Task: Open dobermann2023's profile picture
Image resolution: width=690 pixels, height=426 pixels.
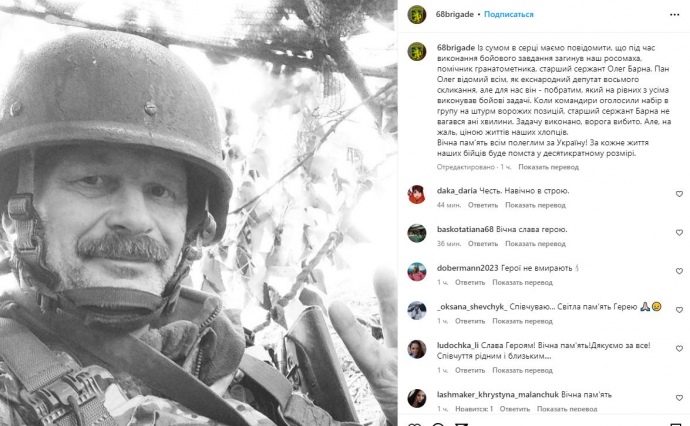Action: click(x=416, y=272)
